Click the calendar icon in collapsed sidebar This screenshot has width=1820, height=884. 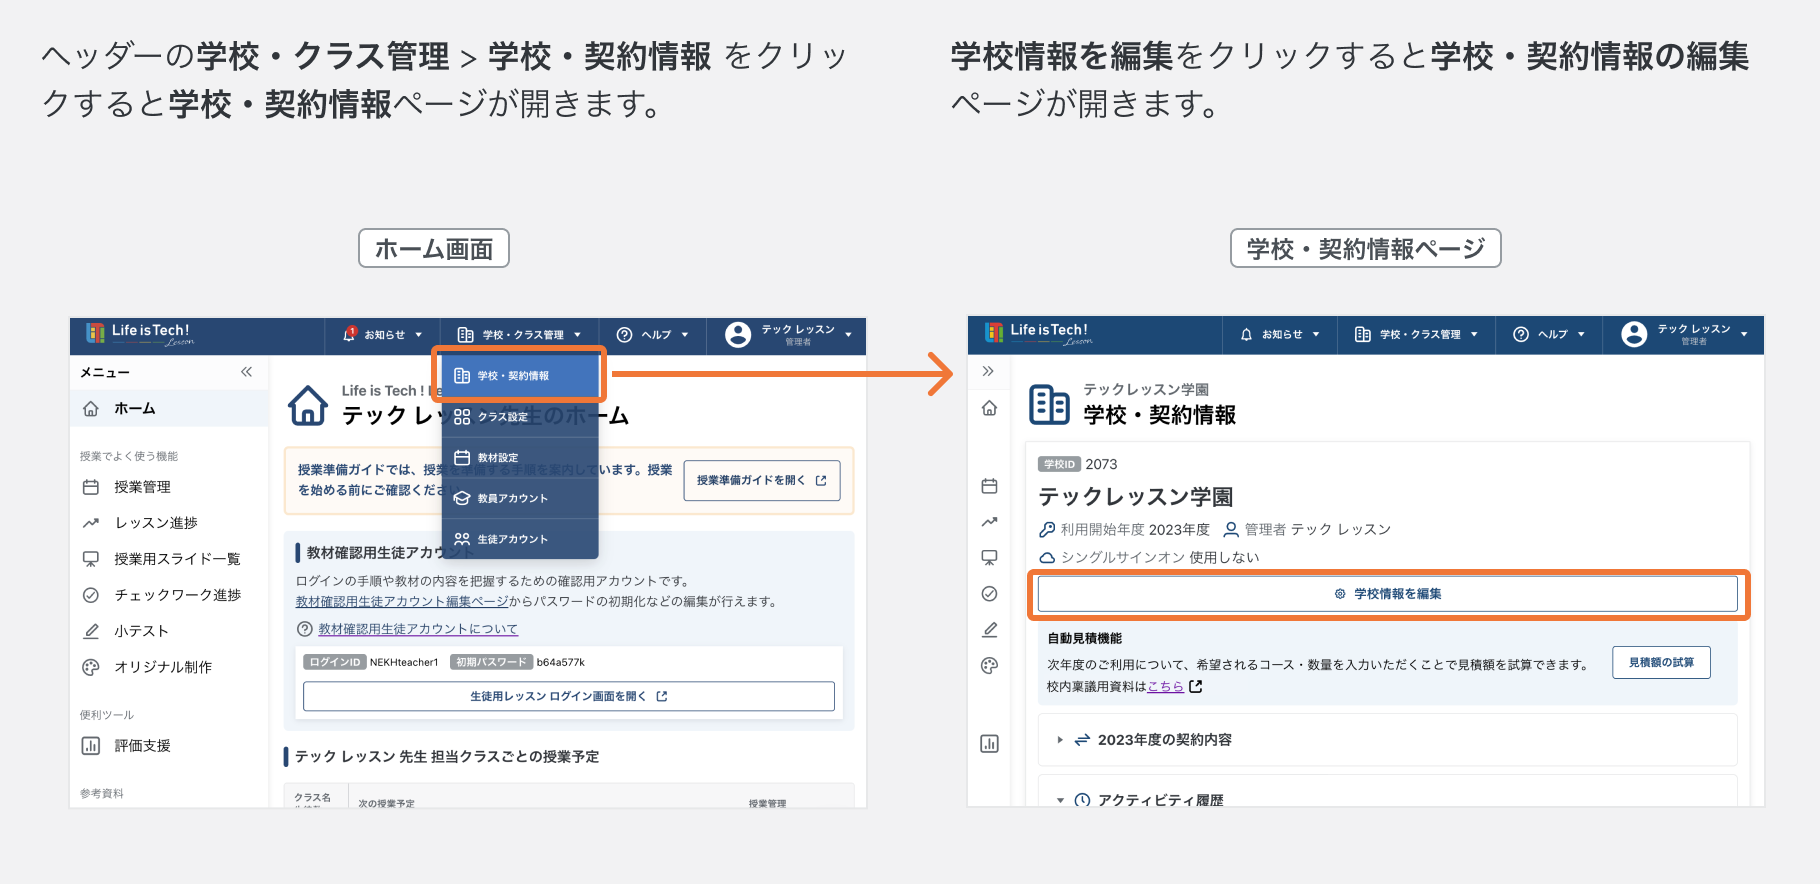click(989, 486)
